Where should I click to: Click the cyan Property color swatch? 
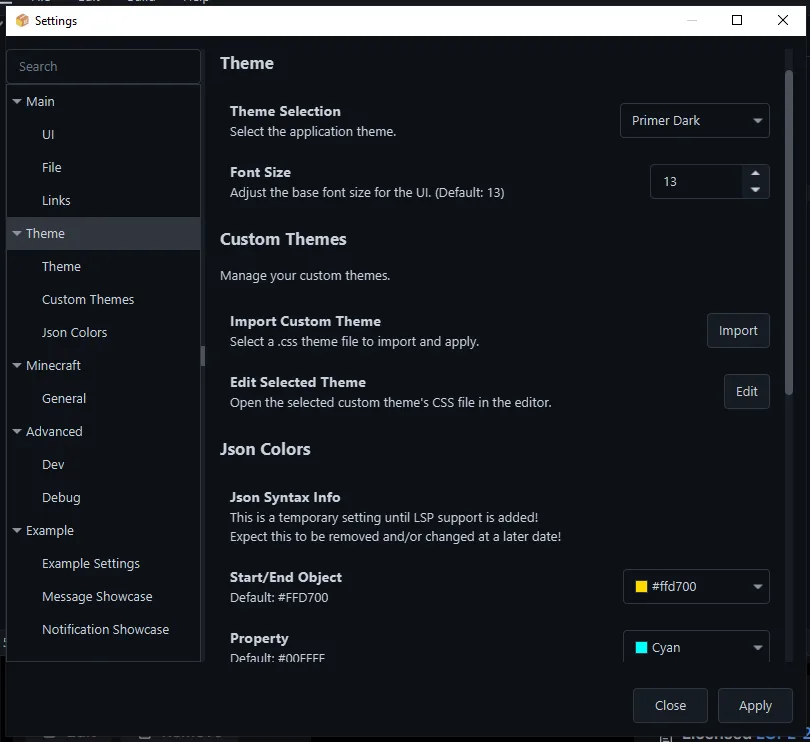642,648
